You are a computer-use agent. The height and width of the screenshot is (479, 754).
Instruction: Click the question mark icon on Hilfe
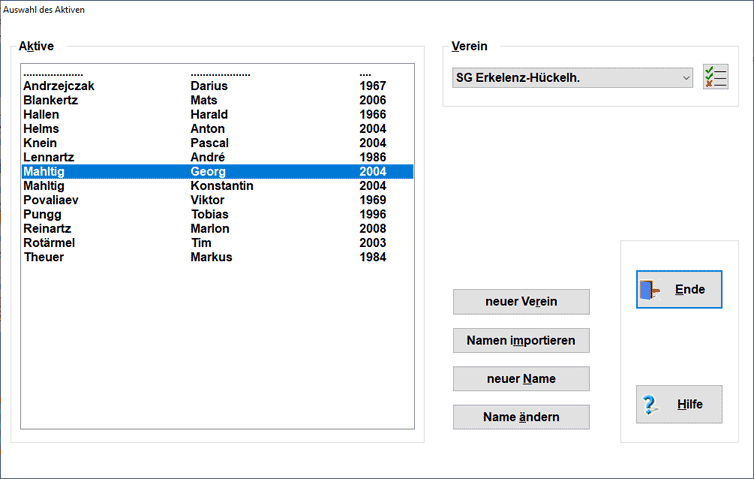click(651, 405)
